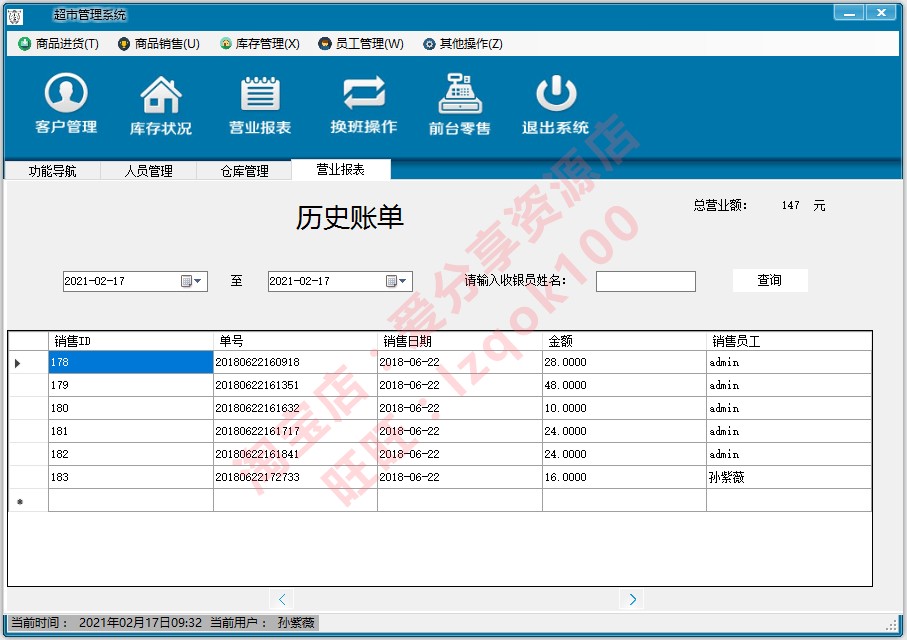Viewport: 907px width, 640px height.
Task: Sort by the 金额 column header
Action: coord(624,341)
